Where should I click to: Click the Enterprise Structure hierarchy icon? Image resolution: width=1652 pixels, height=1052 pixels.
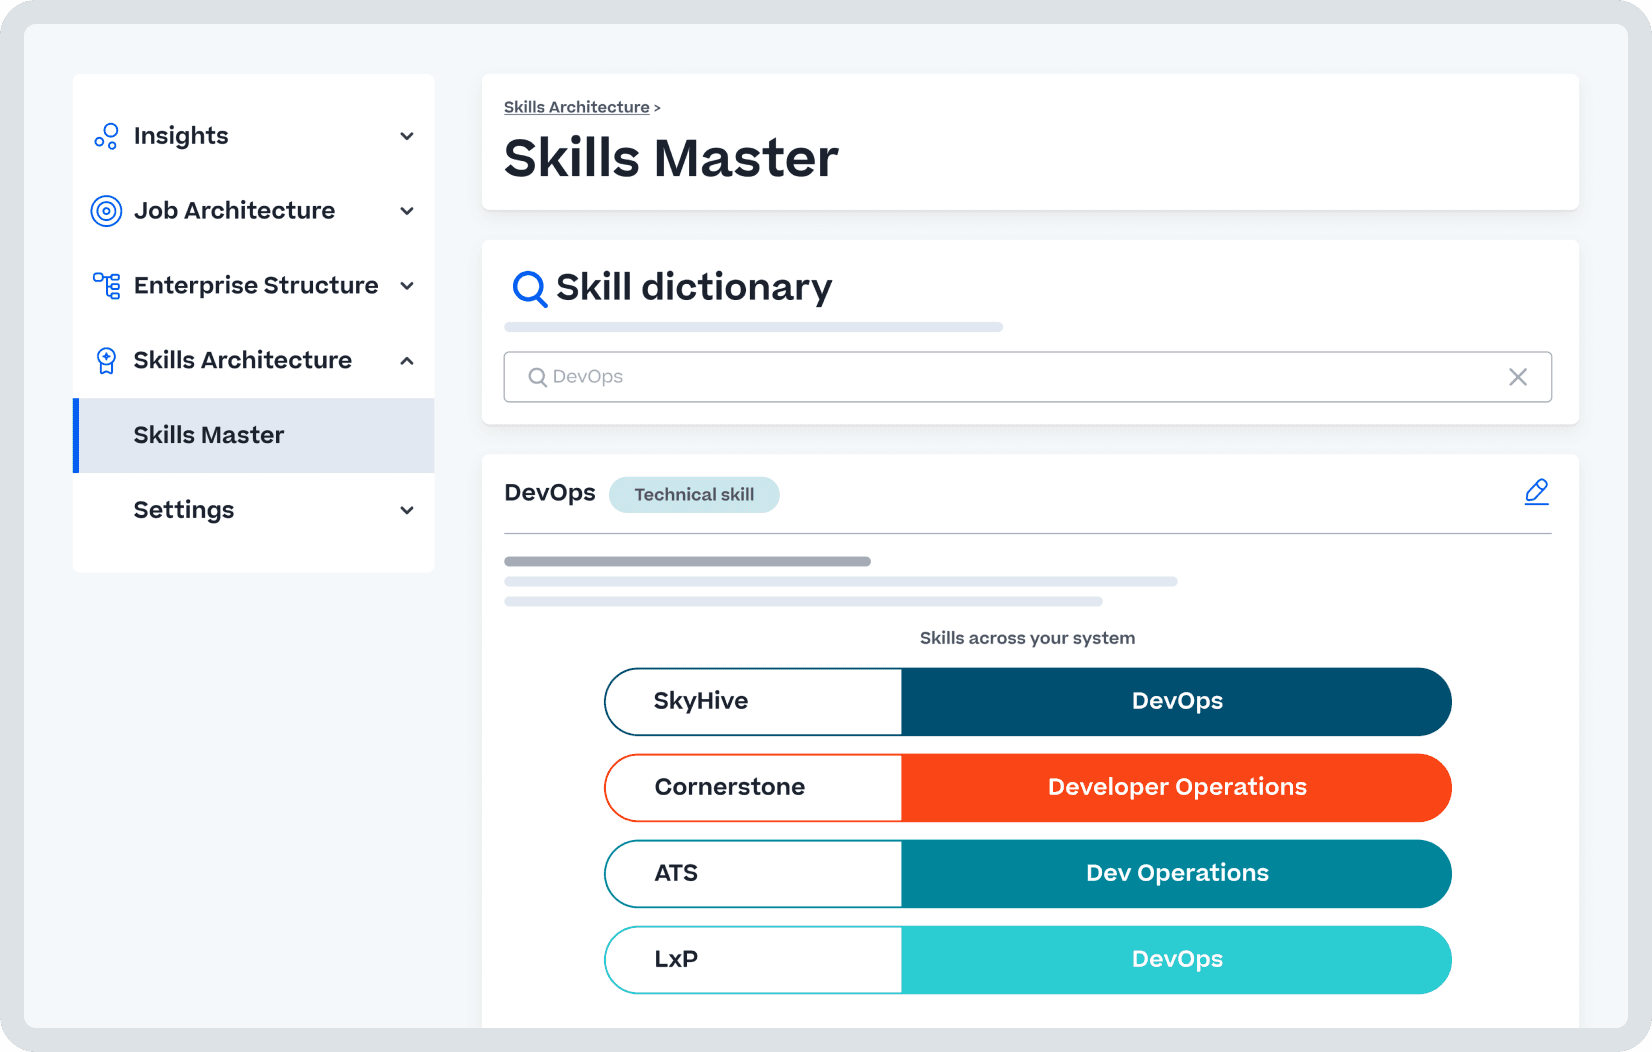106,285
